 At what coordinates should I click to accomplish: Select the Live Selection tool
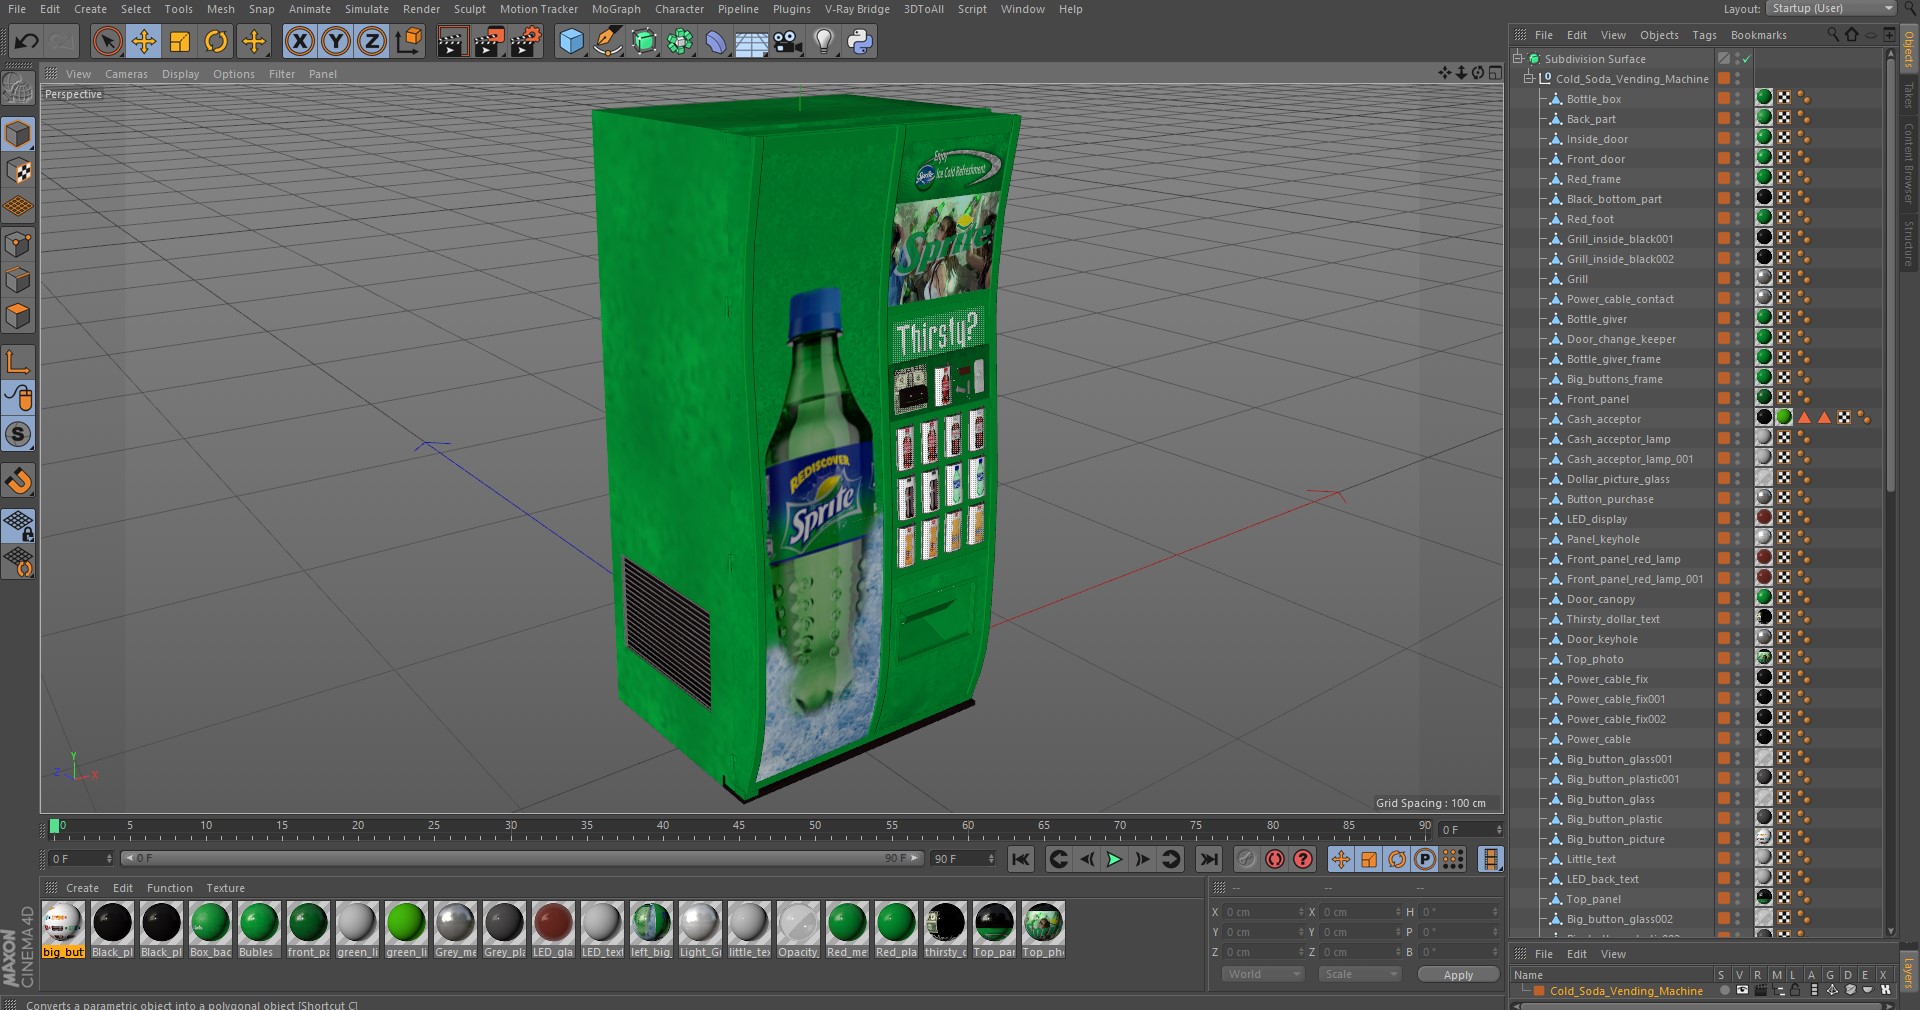tap(107, 41)
